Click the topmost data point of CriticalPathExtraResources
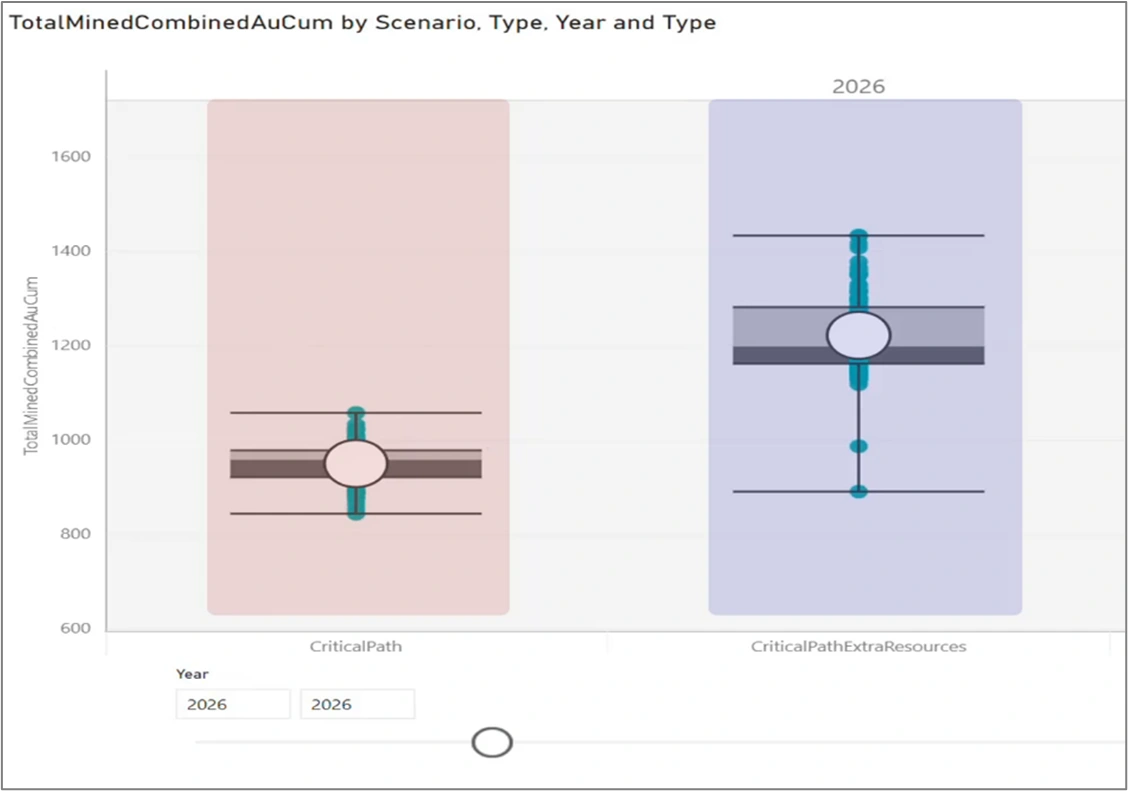Screen dimensions: 1128x791 (x=858, y=236)
